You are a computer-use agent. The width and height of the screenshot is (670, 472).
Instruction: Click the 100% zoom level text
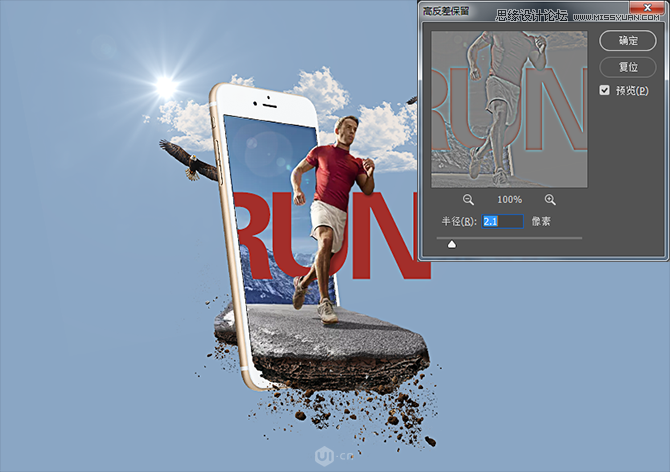[509, 199]
